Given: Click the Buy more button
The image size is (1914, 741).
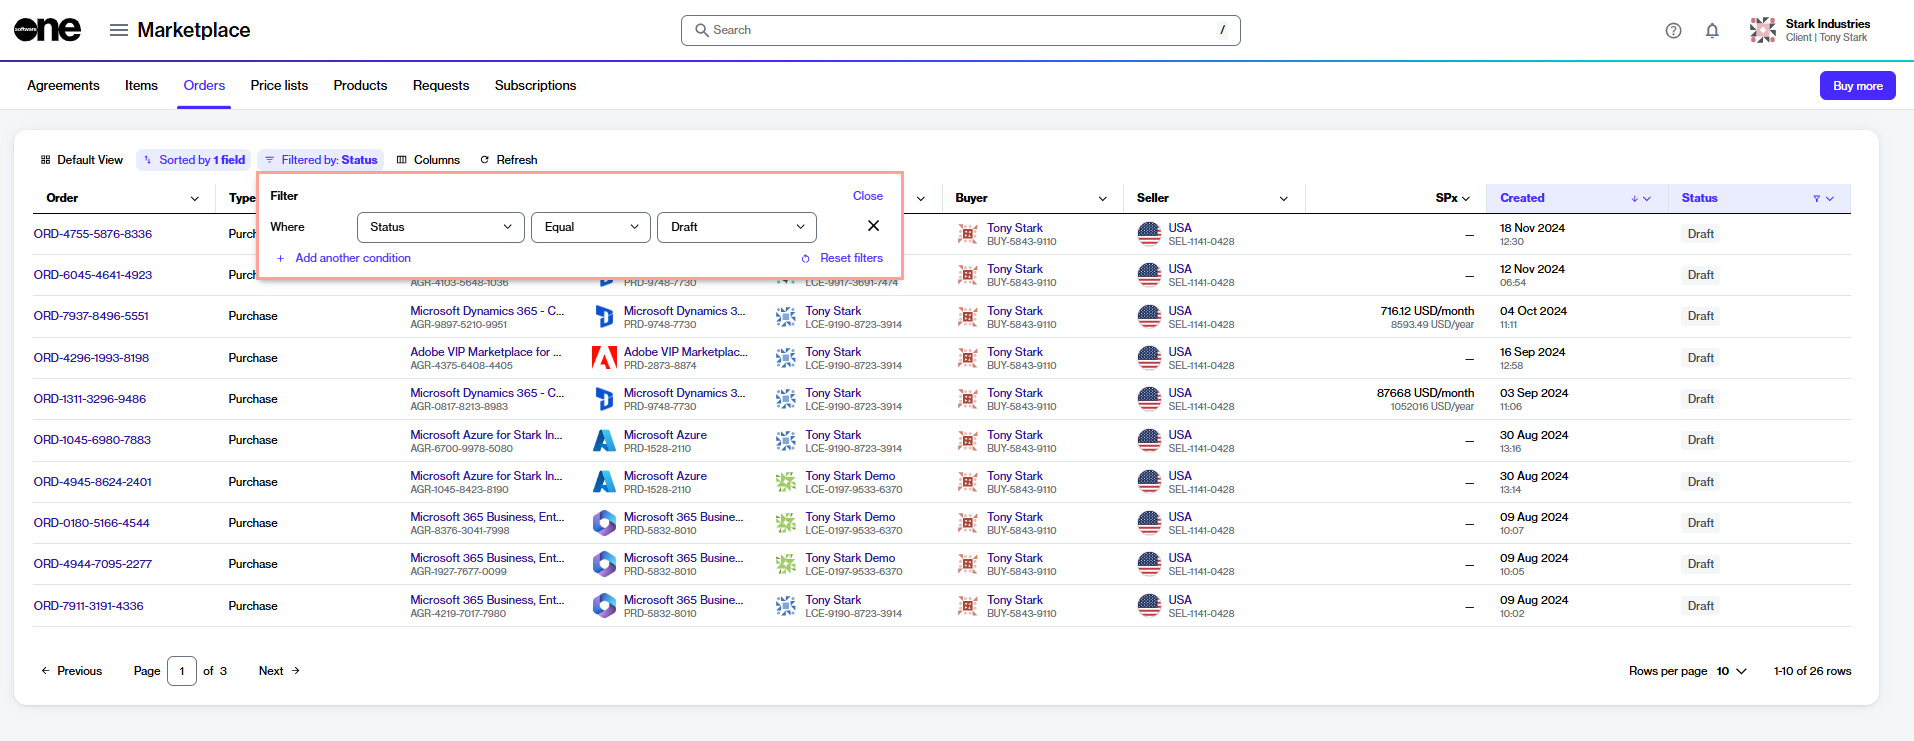Looking at the screenshot, I should 1857,86.
